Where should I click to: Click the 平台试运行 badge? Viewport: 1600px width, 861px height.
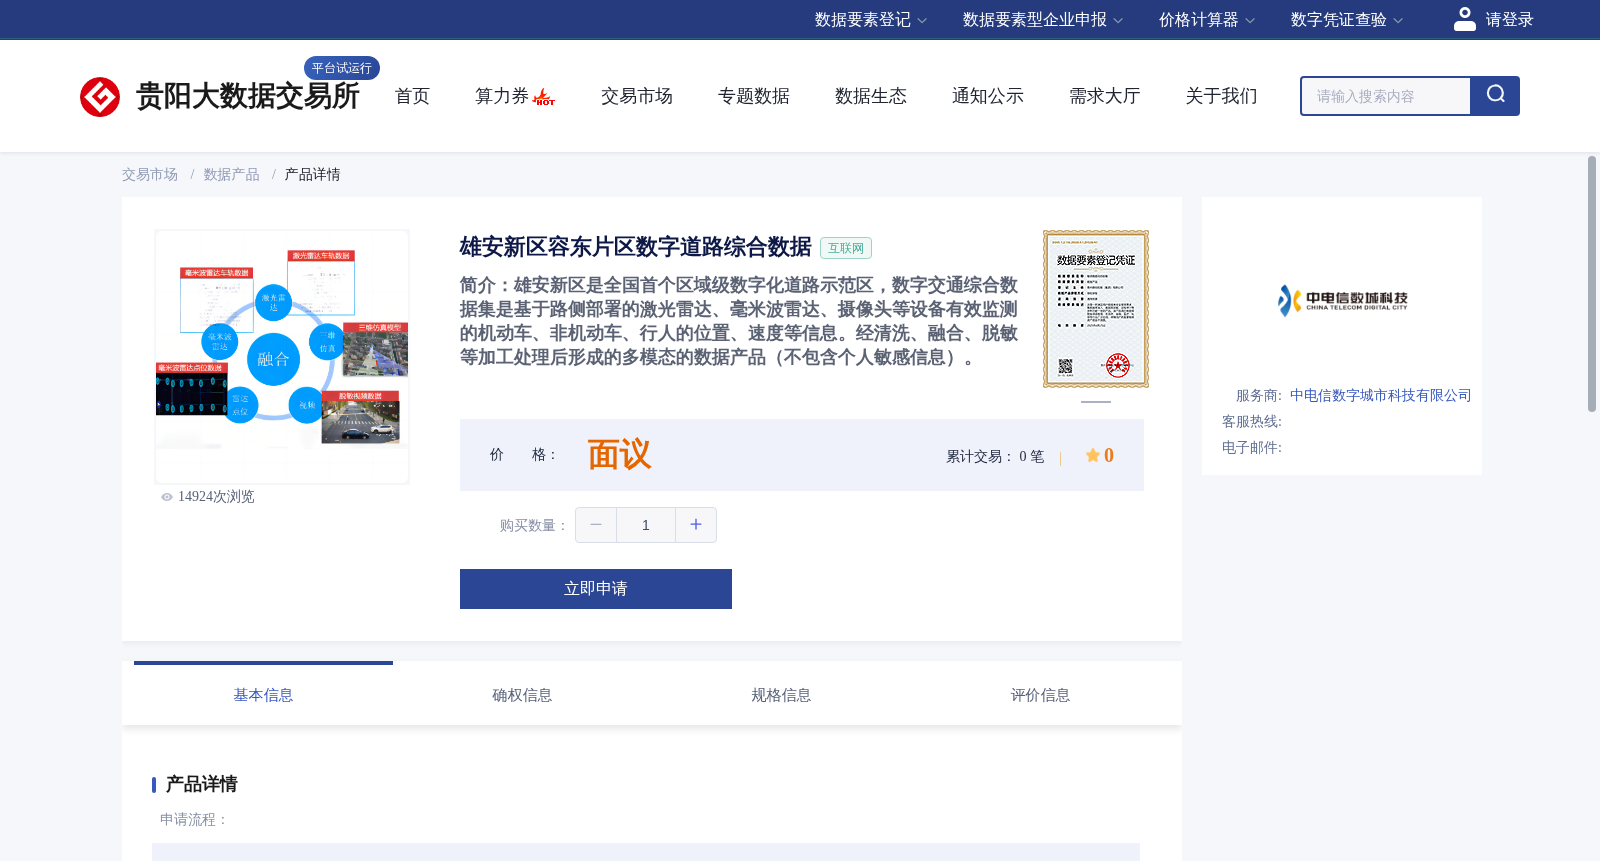tap(342, 68)
